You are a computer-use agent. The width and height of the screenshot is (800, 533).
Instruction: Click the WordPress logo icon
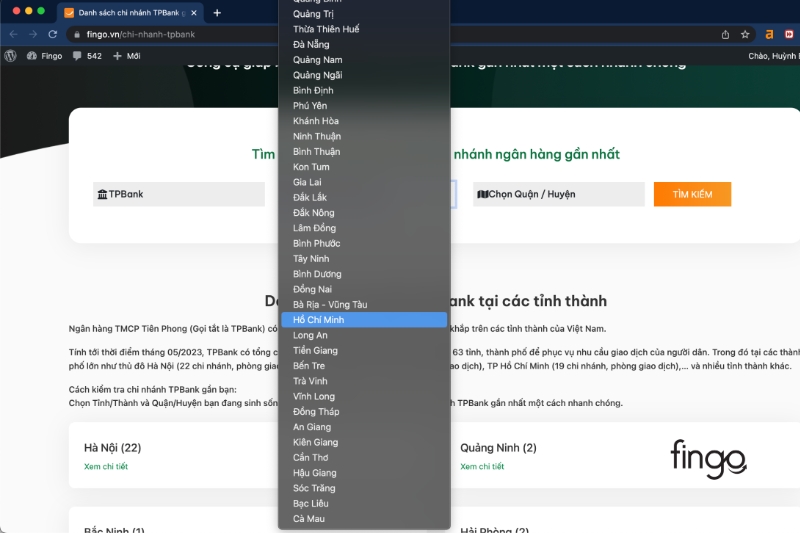pyautogui.click(x=10, y=56)
